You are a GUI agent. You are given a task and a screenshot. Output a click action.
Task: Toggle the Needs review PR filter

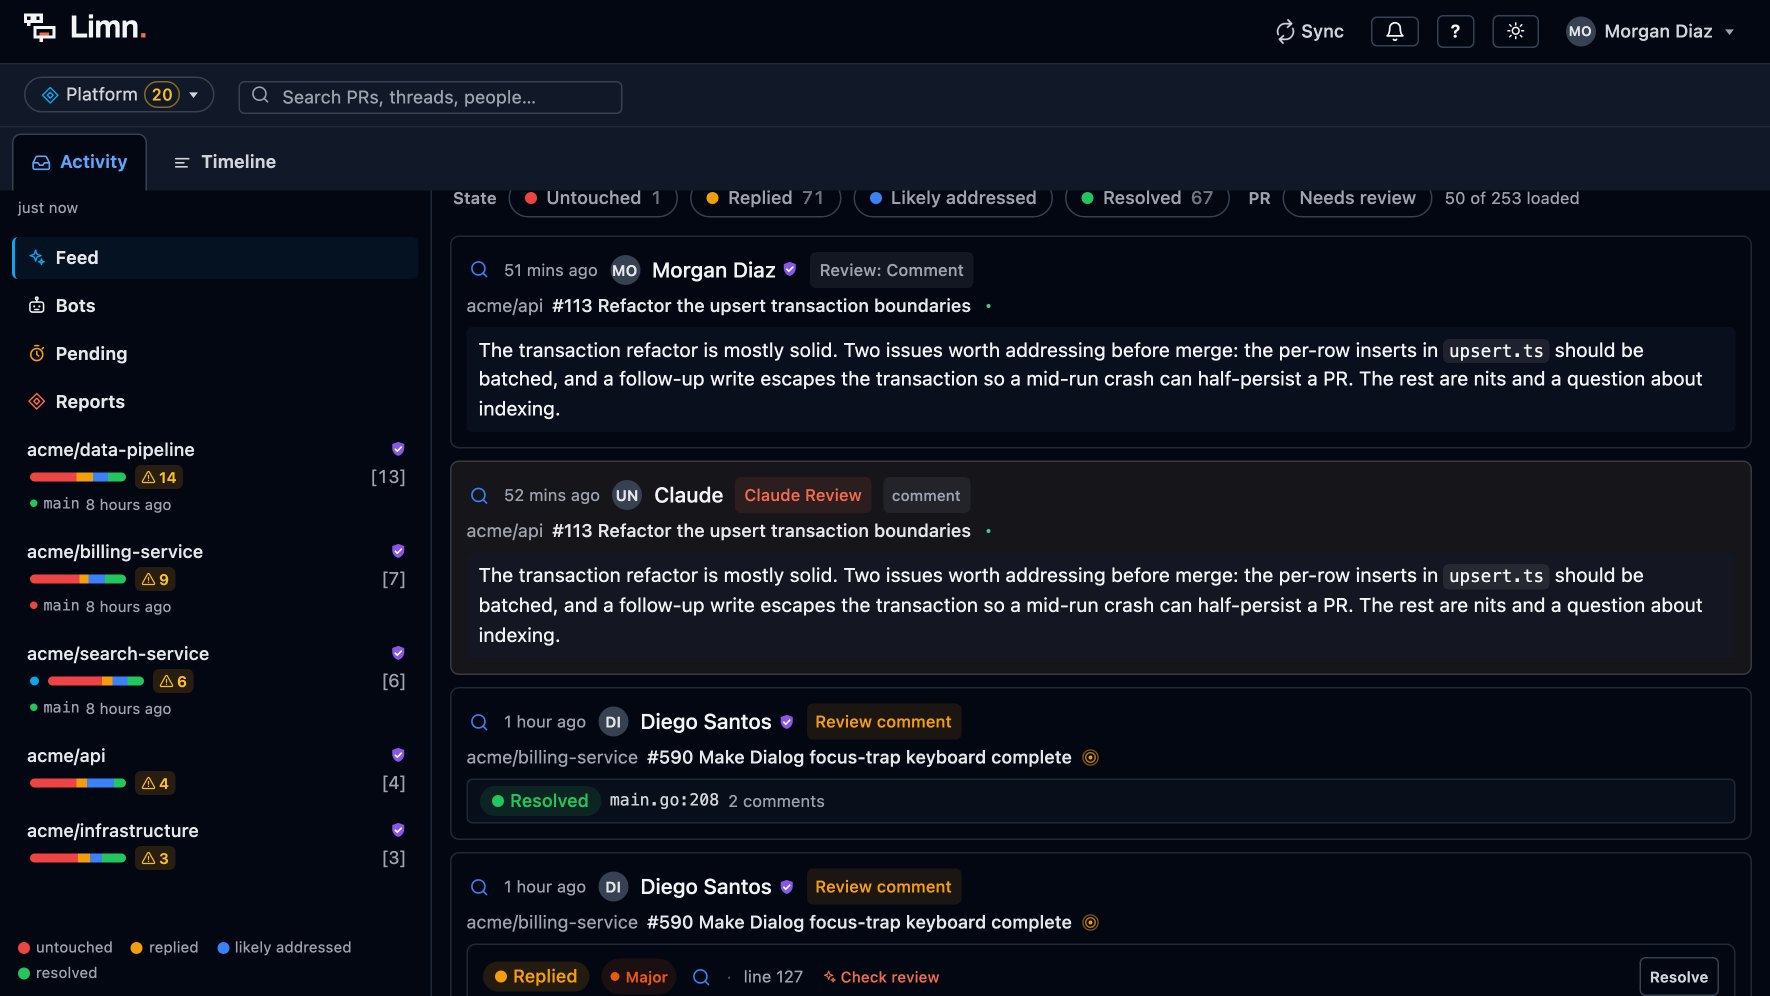pos(1357,198)
